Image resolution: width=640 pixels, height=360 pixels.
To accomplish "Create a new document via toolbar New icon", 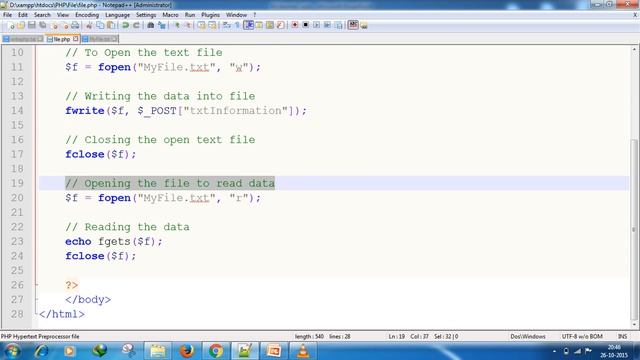I will pos(11,25).
